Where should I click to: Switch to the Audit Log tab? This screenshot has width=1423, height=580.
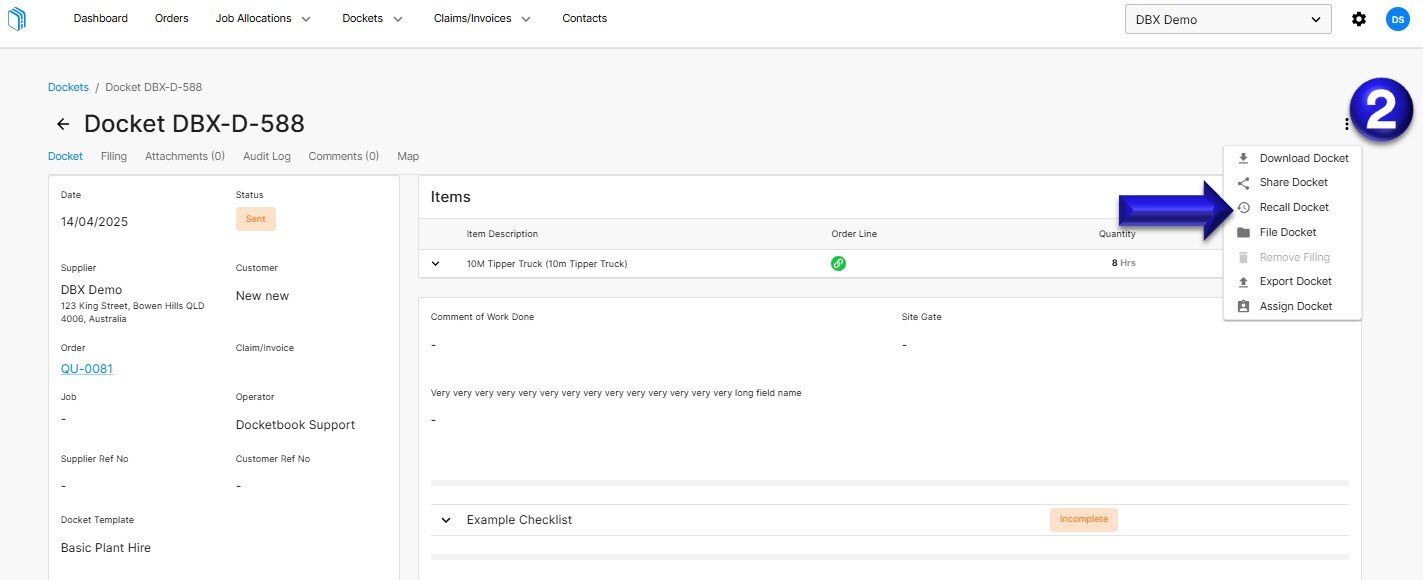tap(267, 156)
